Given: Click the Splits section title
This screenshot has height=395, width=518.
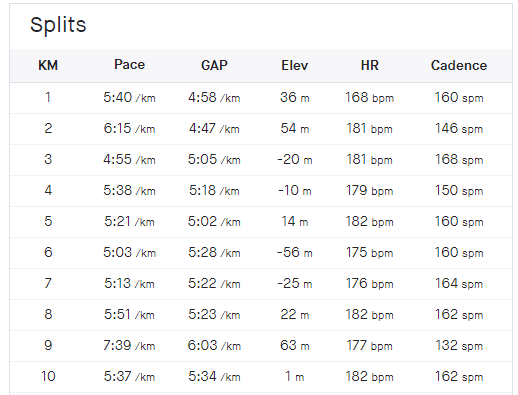Looking at the screenshot, I should [x=58, y=25].
